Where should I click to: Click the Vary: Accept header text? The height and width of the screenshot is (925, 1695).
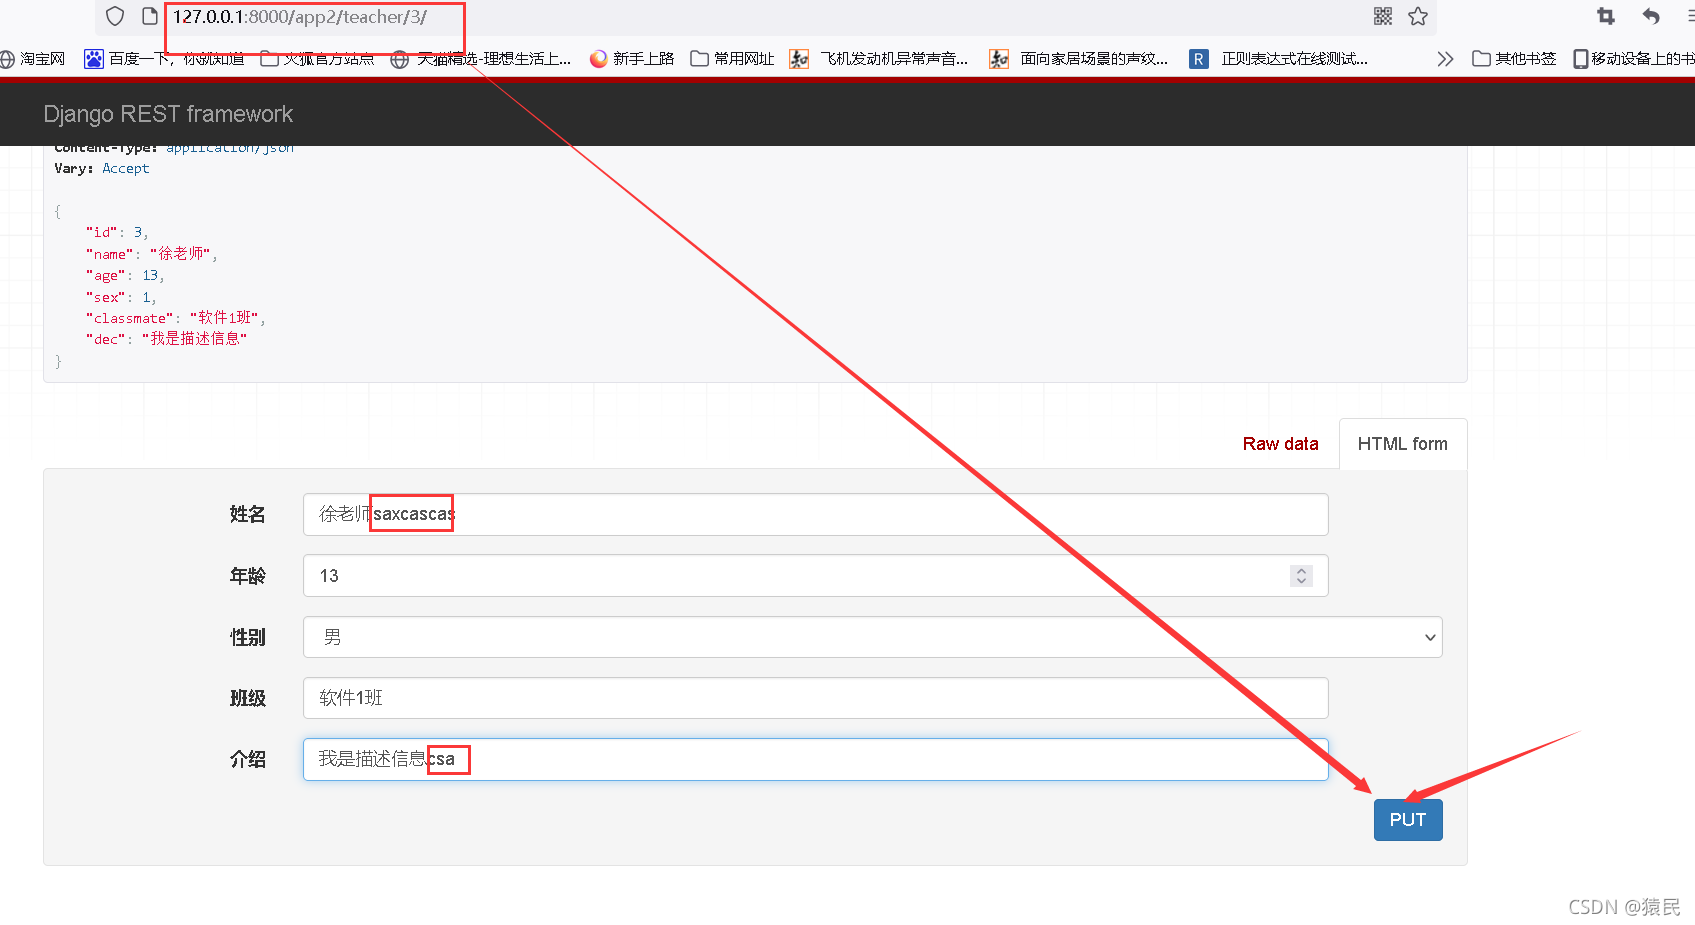[x=101, y=169]
